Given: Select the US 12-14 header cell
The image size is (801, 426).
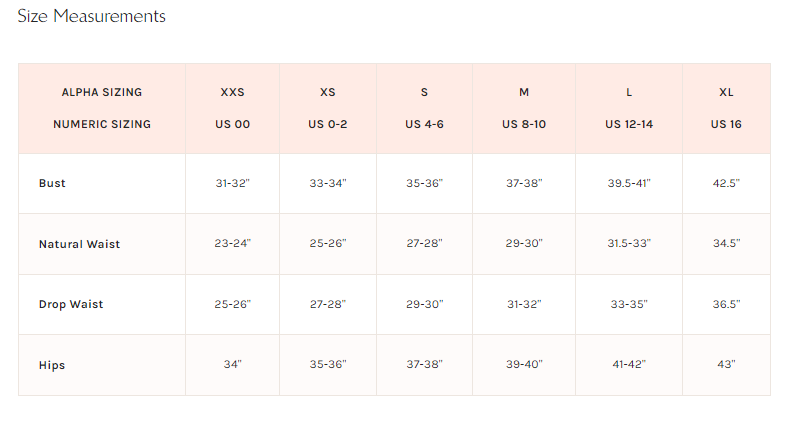Looking at the screenshot, I should [x=629, y=124].
